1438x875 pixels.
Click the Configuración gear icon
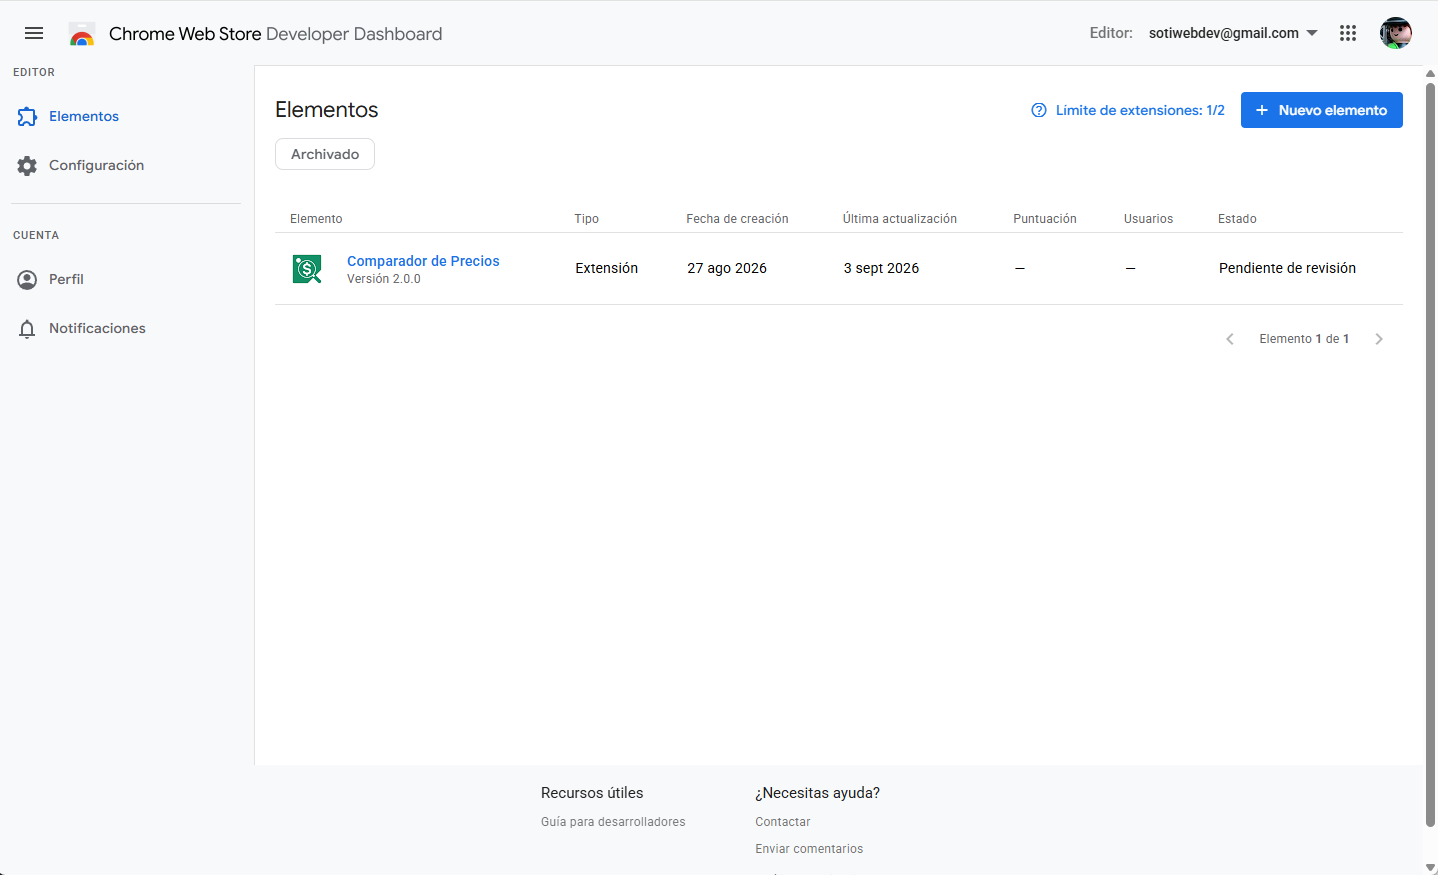tap(27, 166)
